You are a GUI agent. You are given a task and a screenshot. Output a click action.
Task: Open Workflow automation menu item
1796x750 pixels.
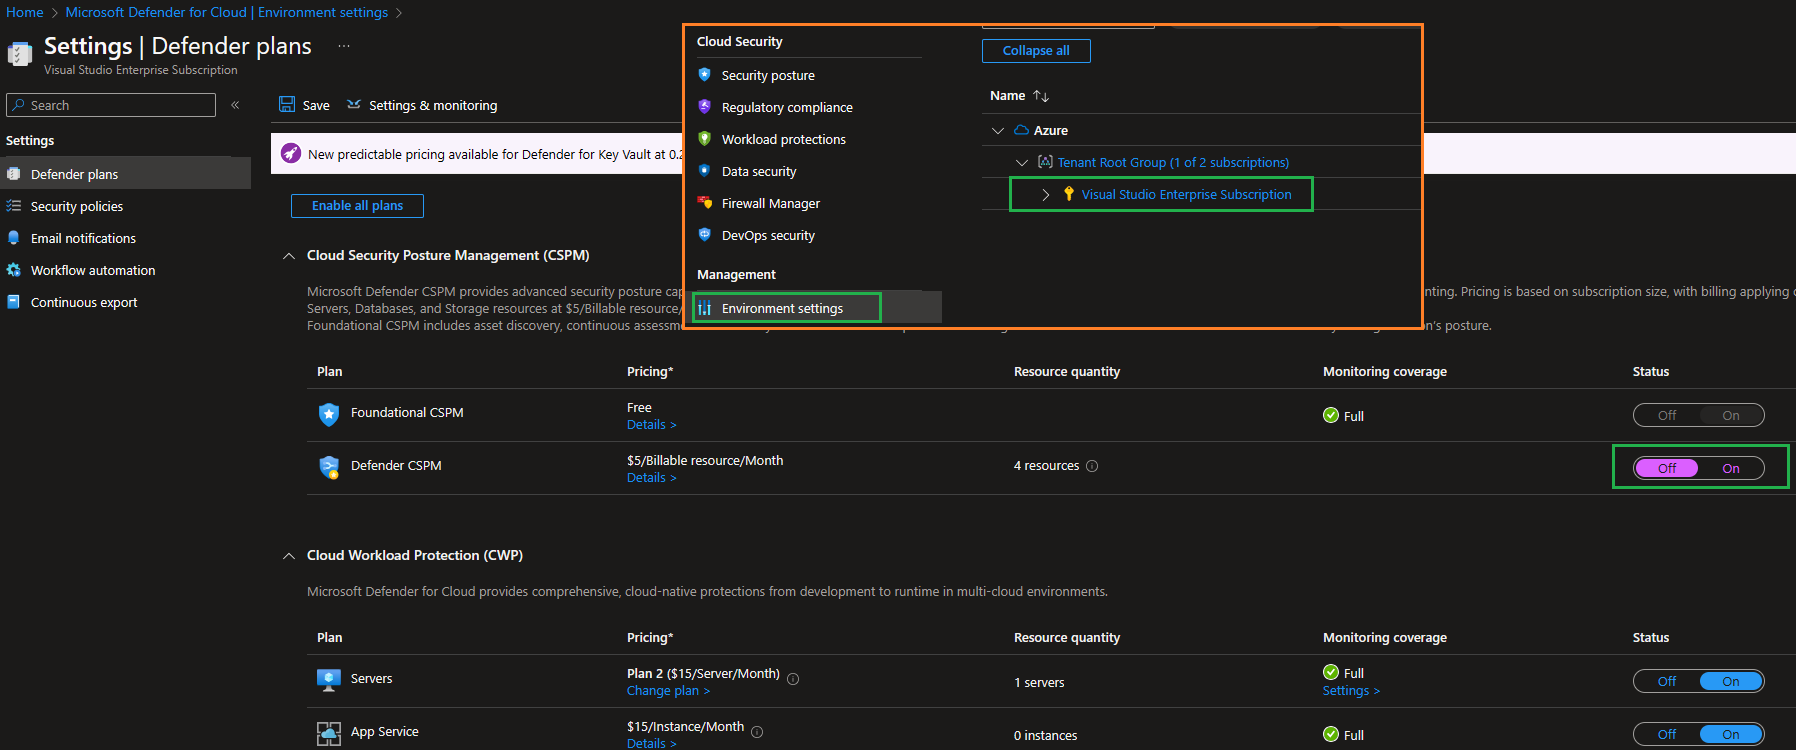coord(125,270)
